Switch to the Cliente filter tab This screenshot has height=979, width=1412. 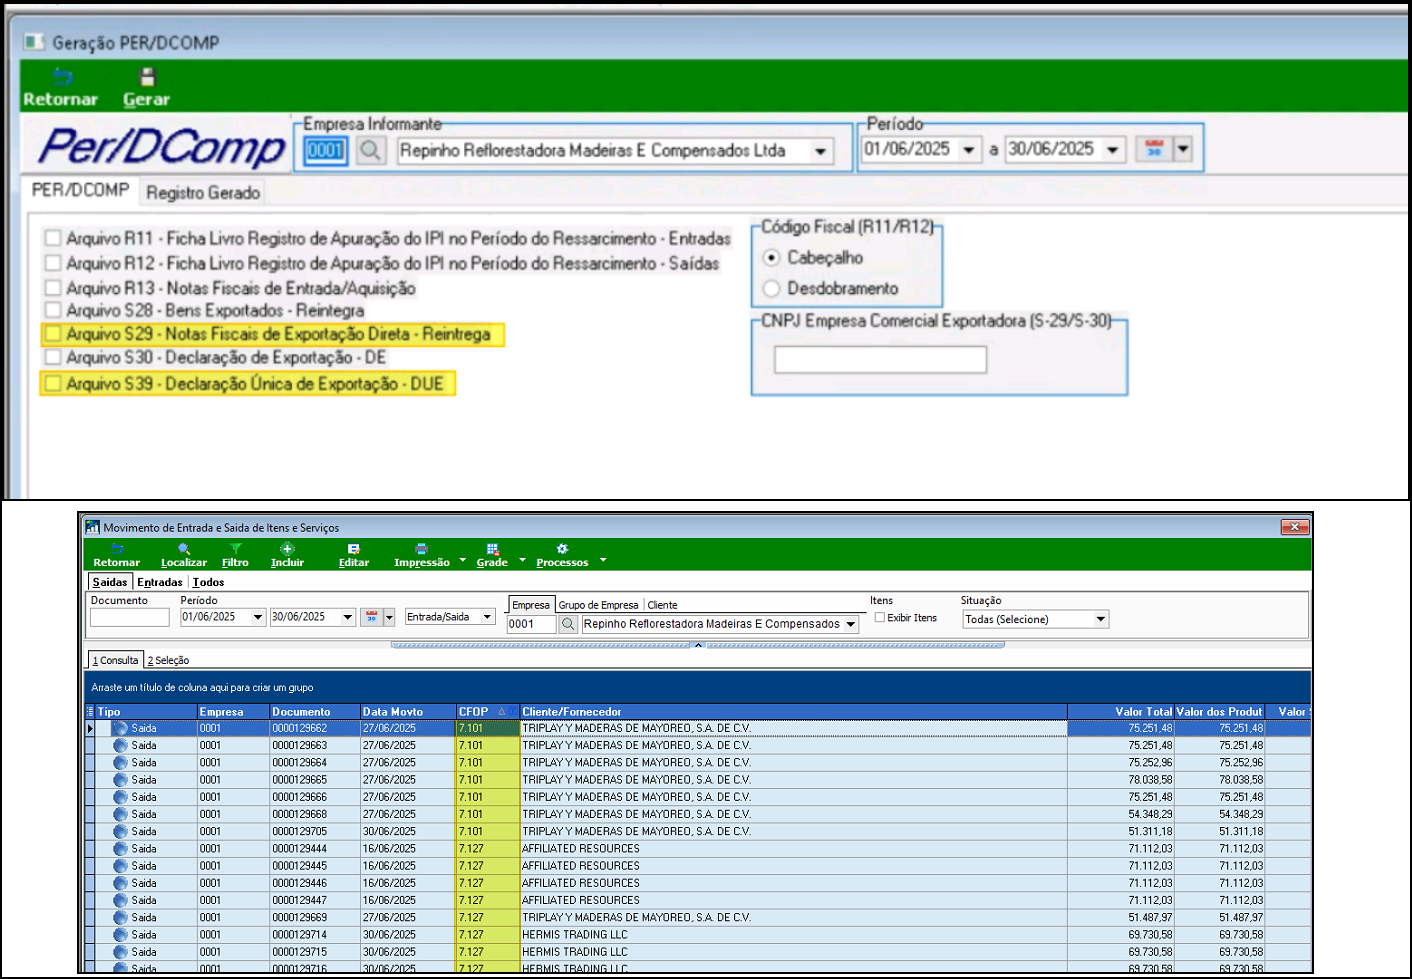click(x=662, y=605)
